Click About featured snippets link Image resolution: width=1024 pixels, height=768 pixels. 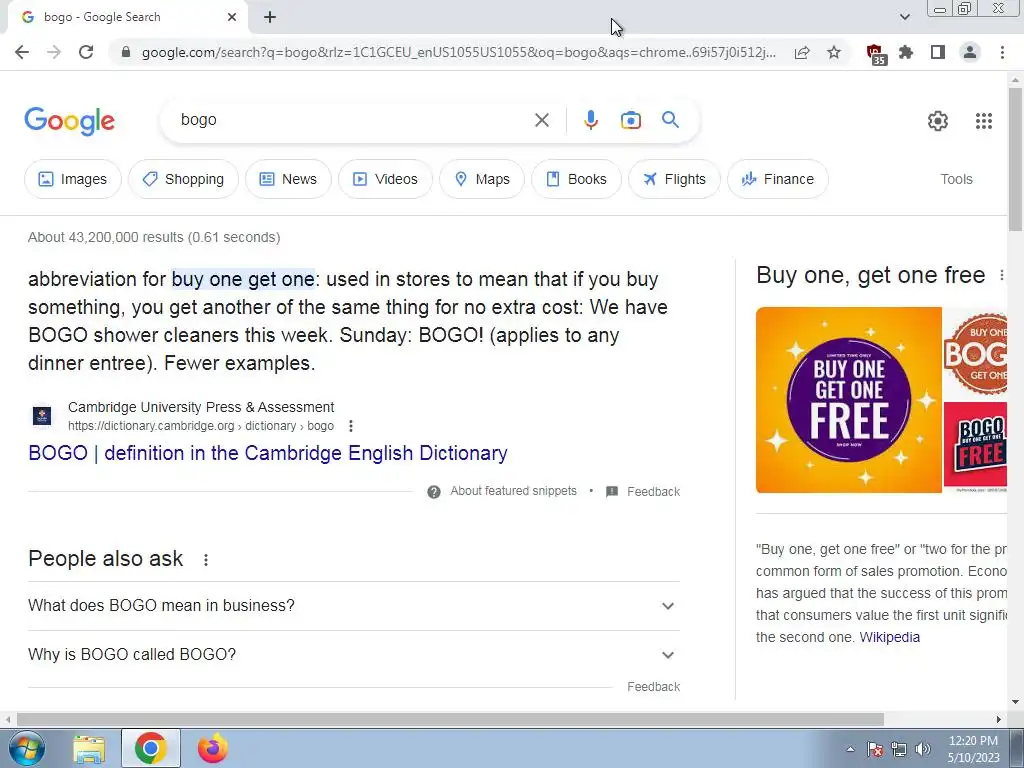click(x=513, y=491)
